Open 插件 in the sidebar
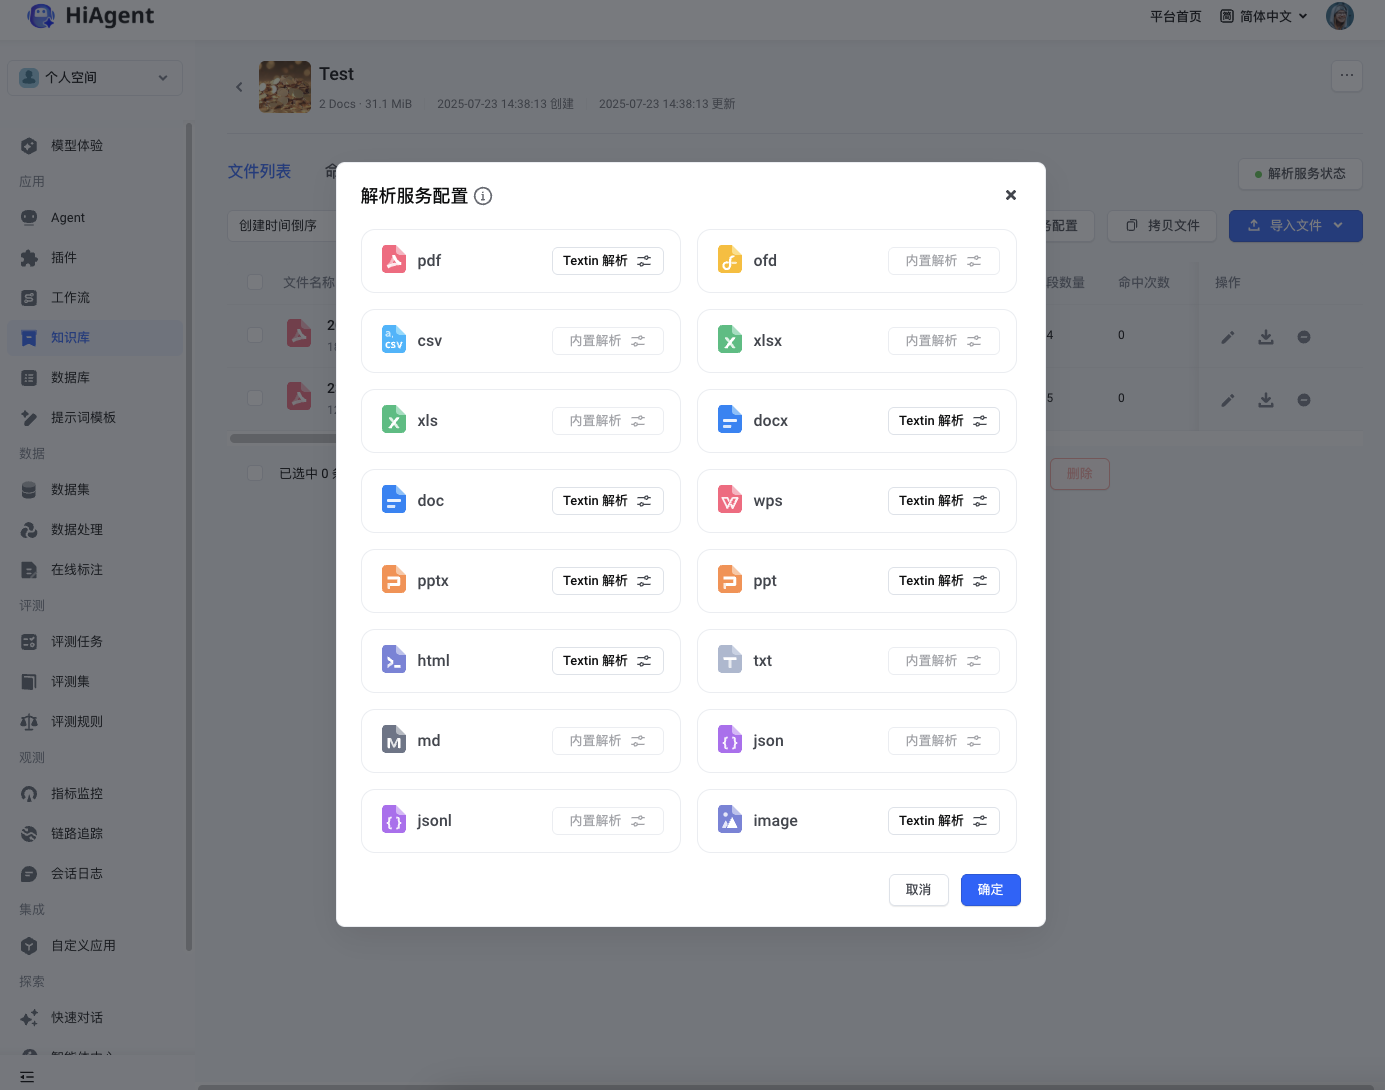This screenshot has width=1385, height=1090. 95,258
